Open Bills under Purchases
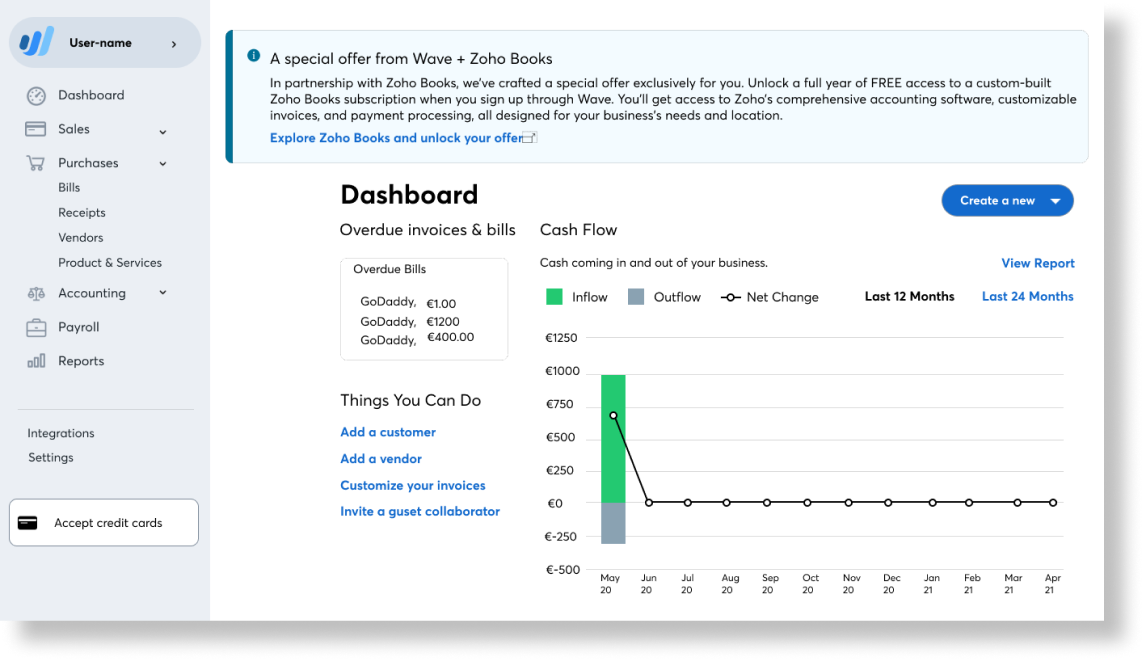The height and width of the screenshot is (661, 1144). [x=69, y=188]
